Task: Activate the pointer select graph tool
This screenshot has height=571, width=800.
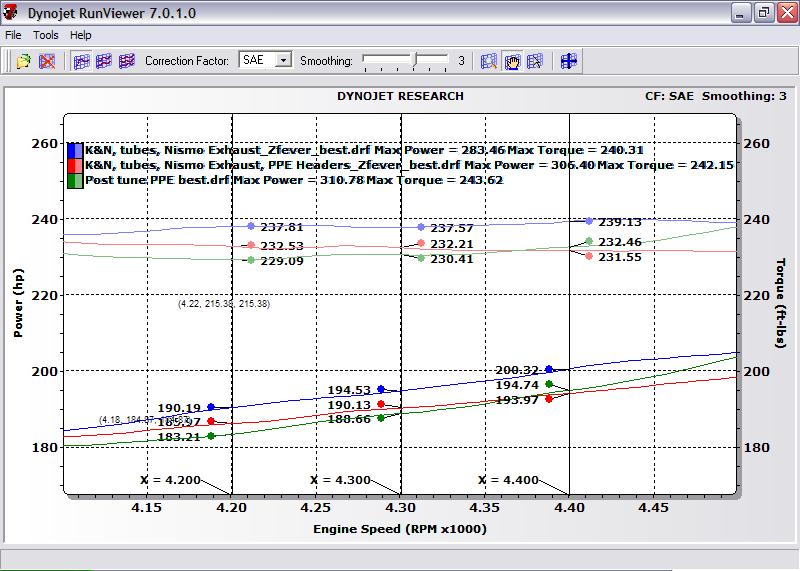Action: [x=534, y=61]
